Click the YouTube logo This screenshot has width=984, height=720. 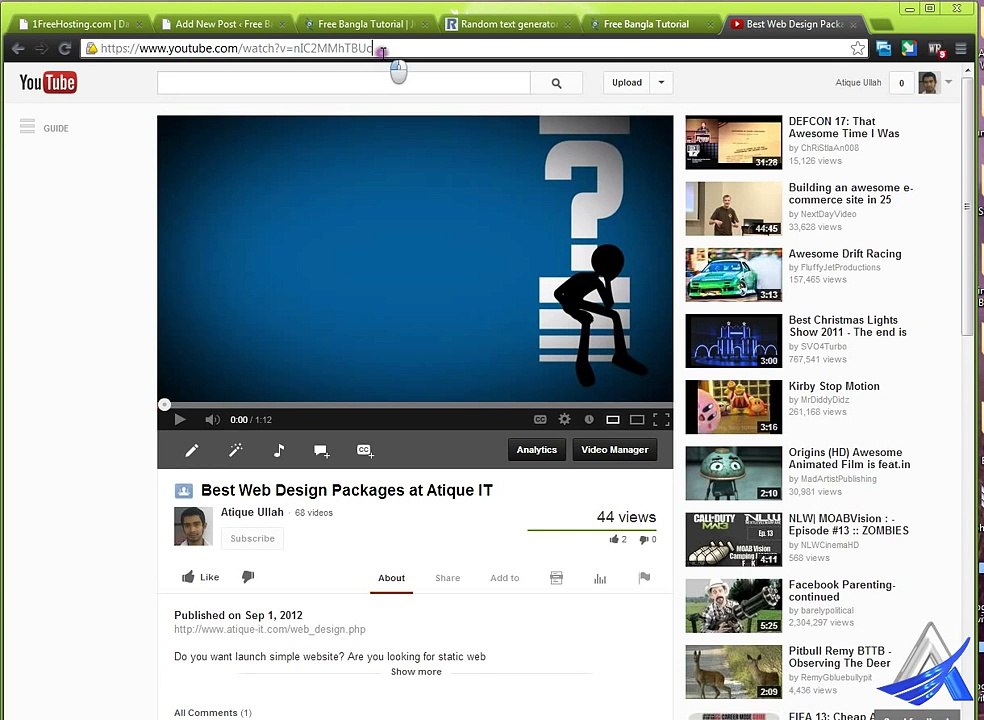click(48, 82)
